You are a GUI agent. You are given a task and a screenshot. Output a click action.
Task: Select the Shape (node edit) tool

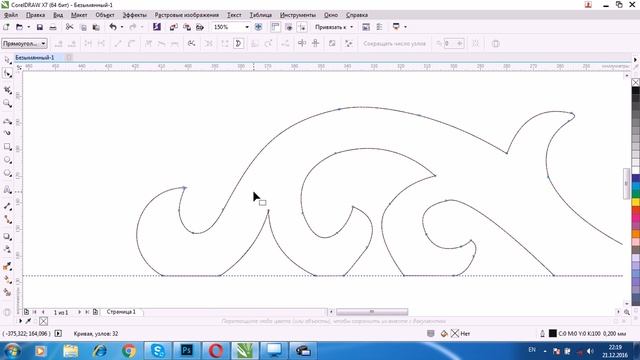(7, 74)
